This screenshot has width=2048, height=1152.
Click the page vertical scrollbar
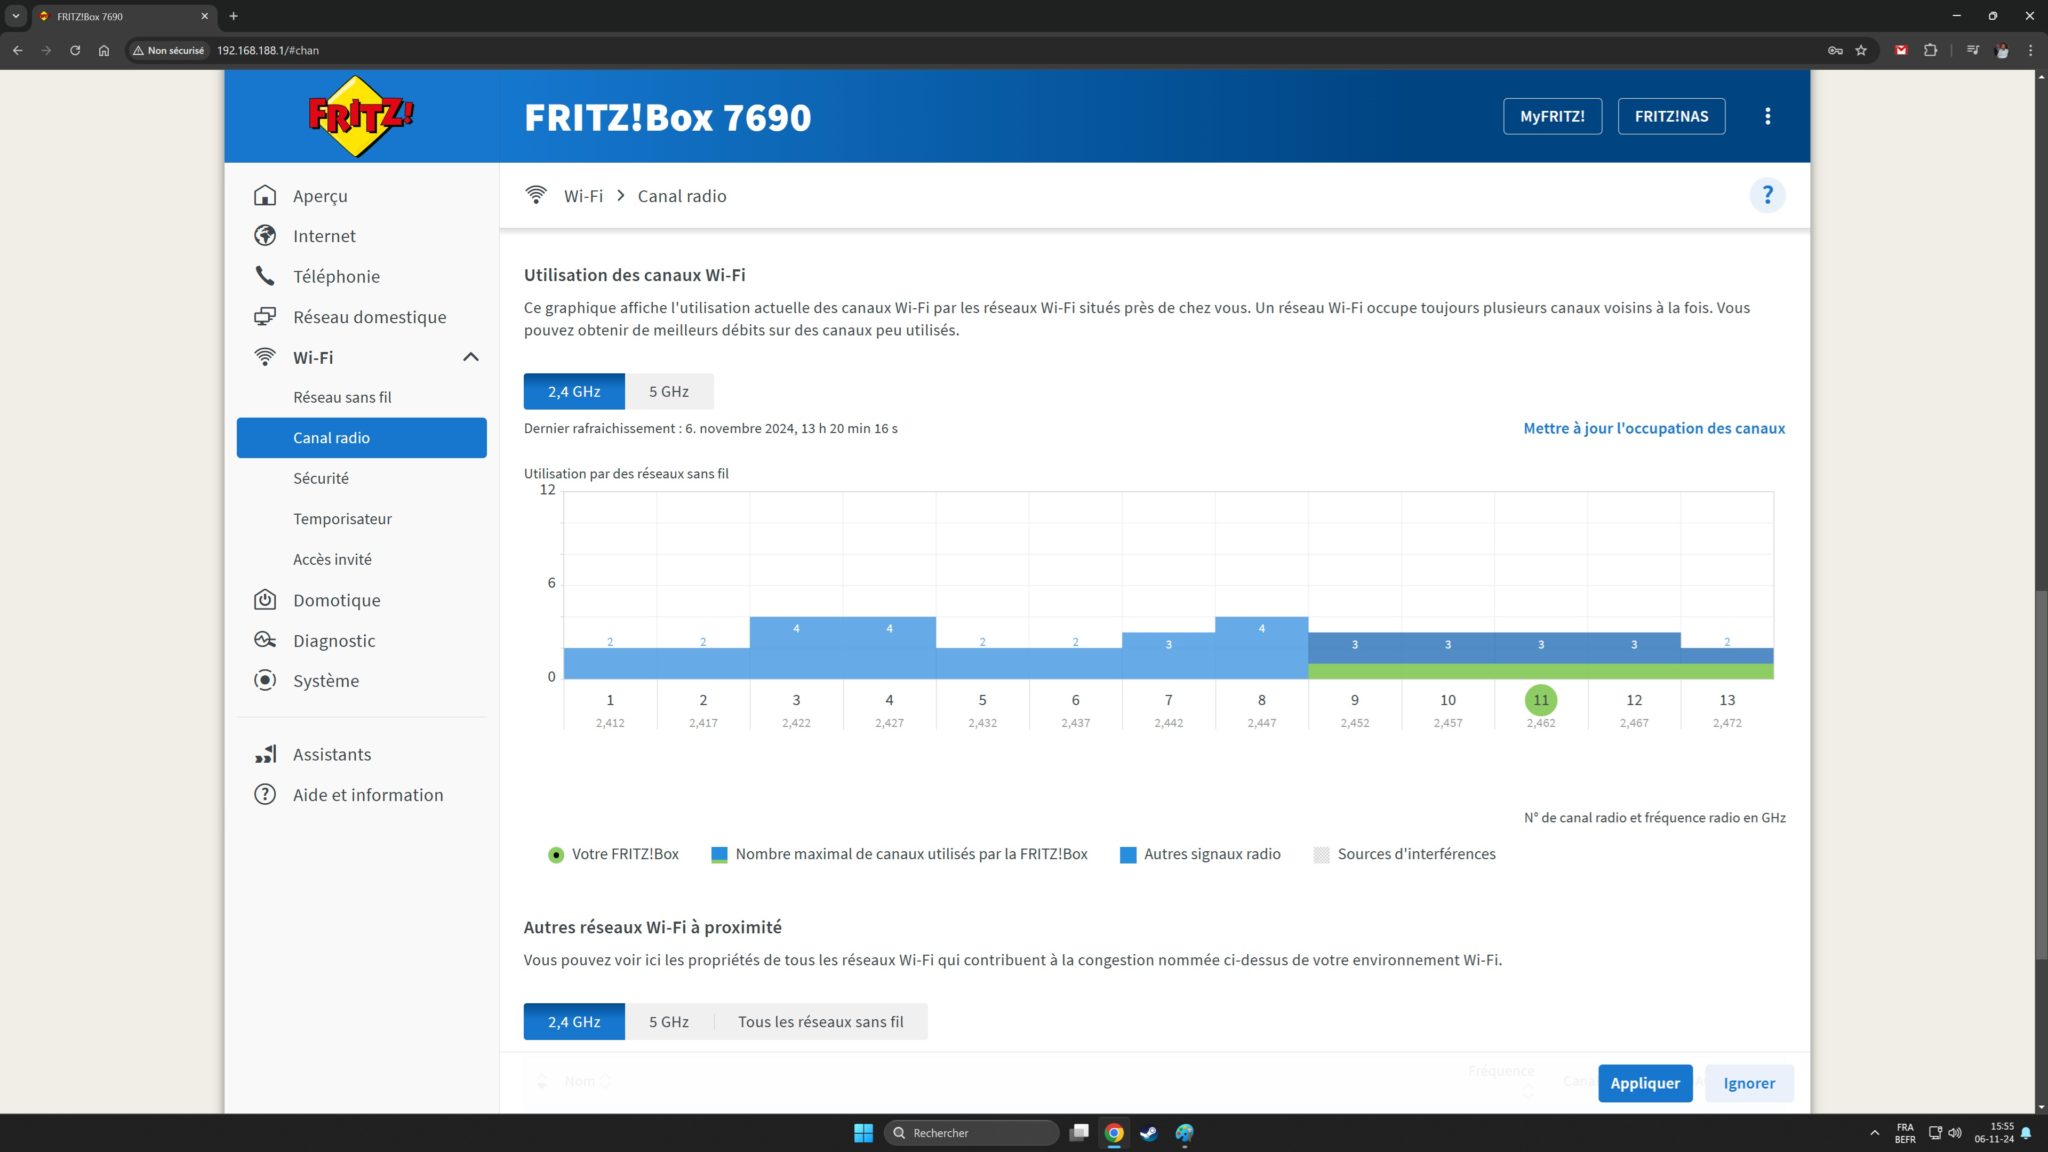2041,775
